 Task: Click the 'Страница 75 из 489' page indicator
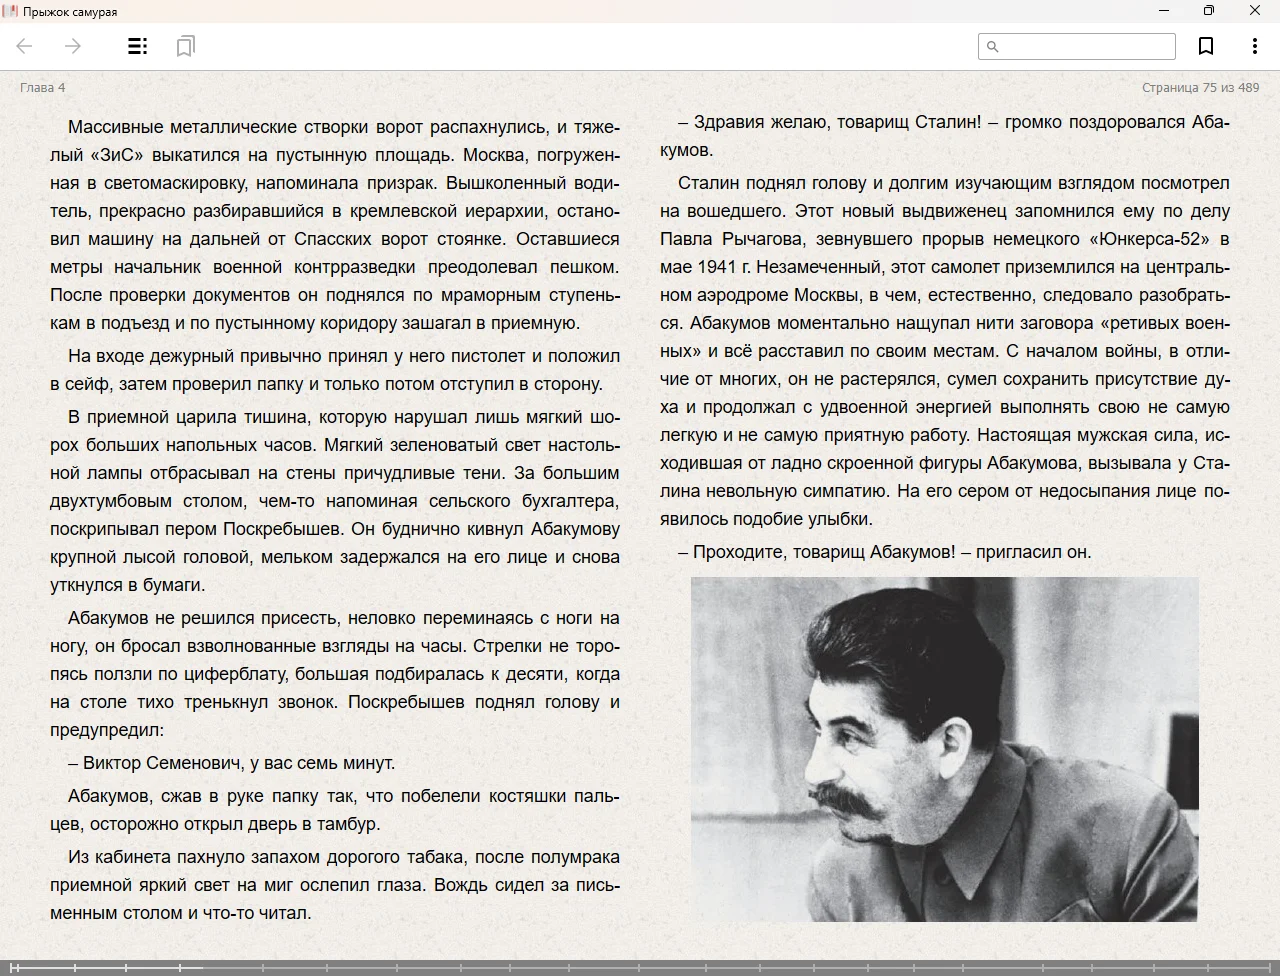[1200, 87]
